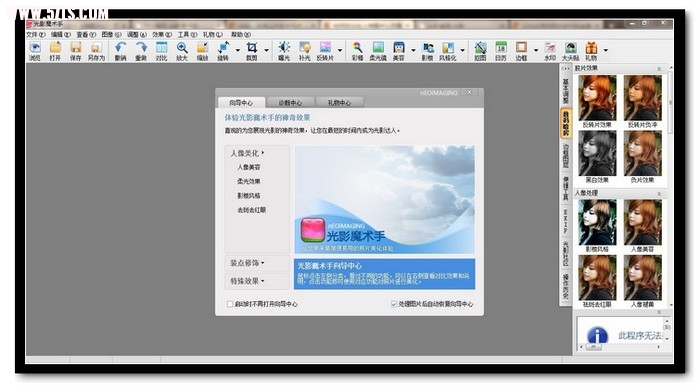The width and height of the screenshot is (700, 392).
Task: Click the 风格化 stylize icon
Action: (x=448, y=47)
